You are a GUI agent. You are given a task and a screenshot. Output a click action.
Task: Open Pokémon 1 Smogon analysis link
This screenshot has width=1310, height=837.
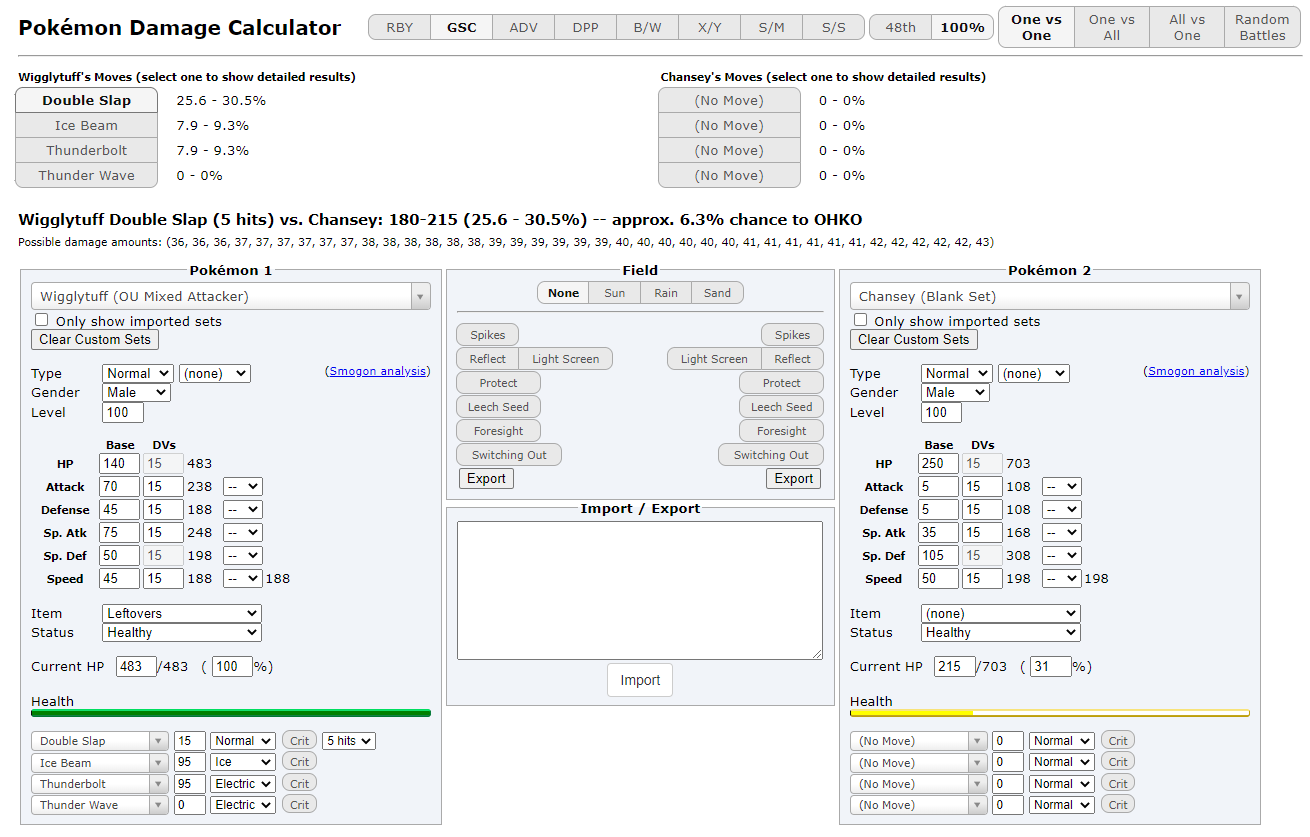377,371
